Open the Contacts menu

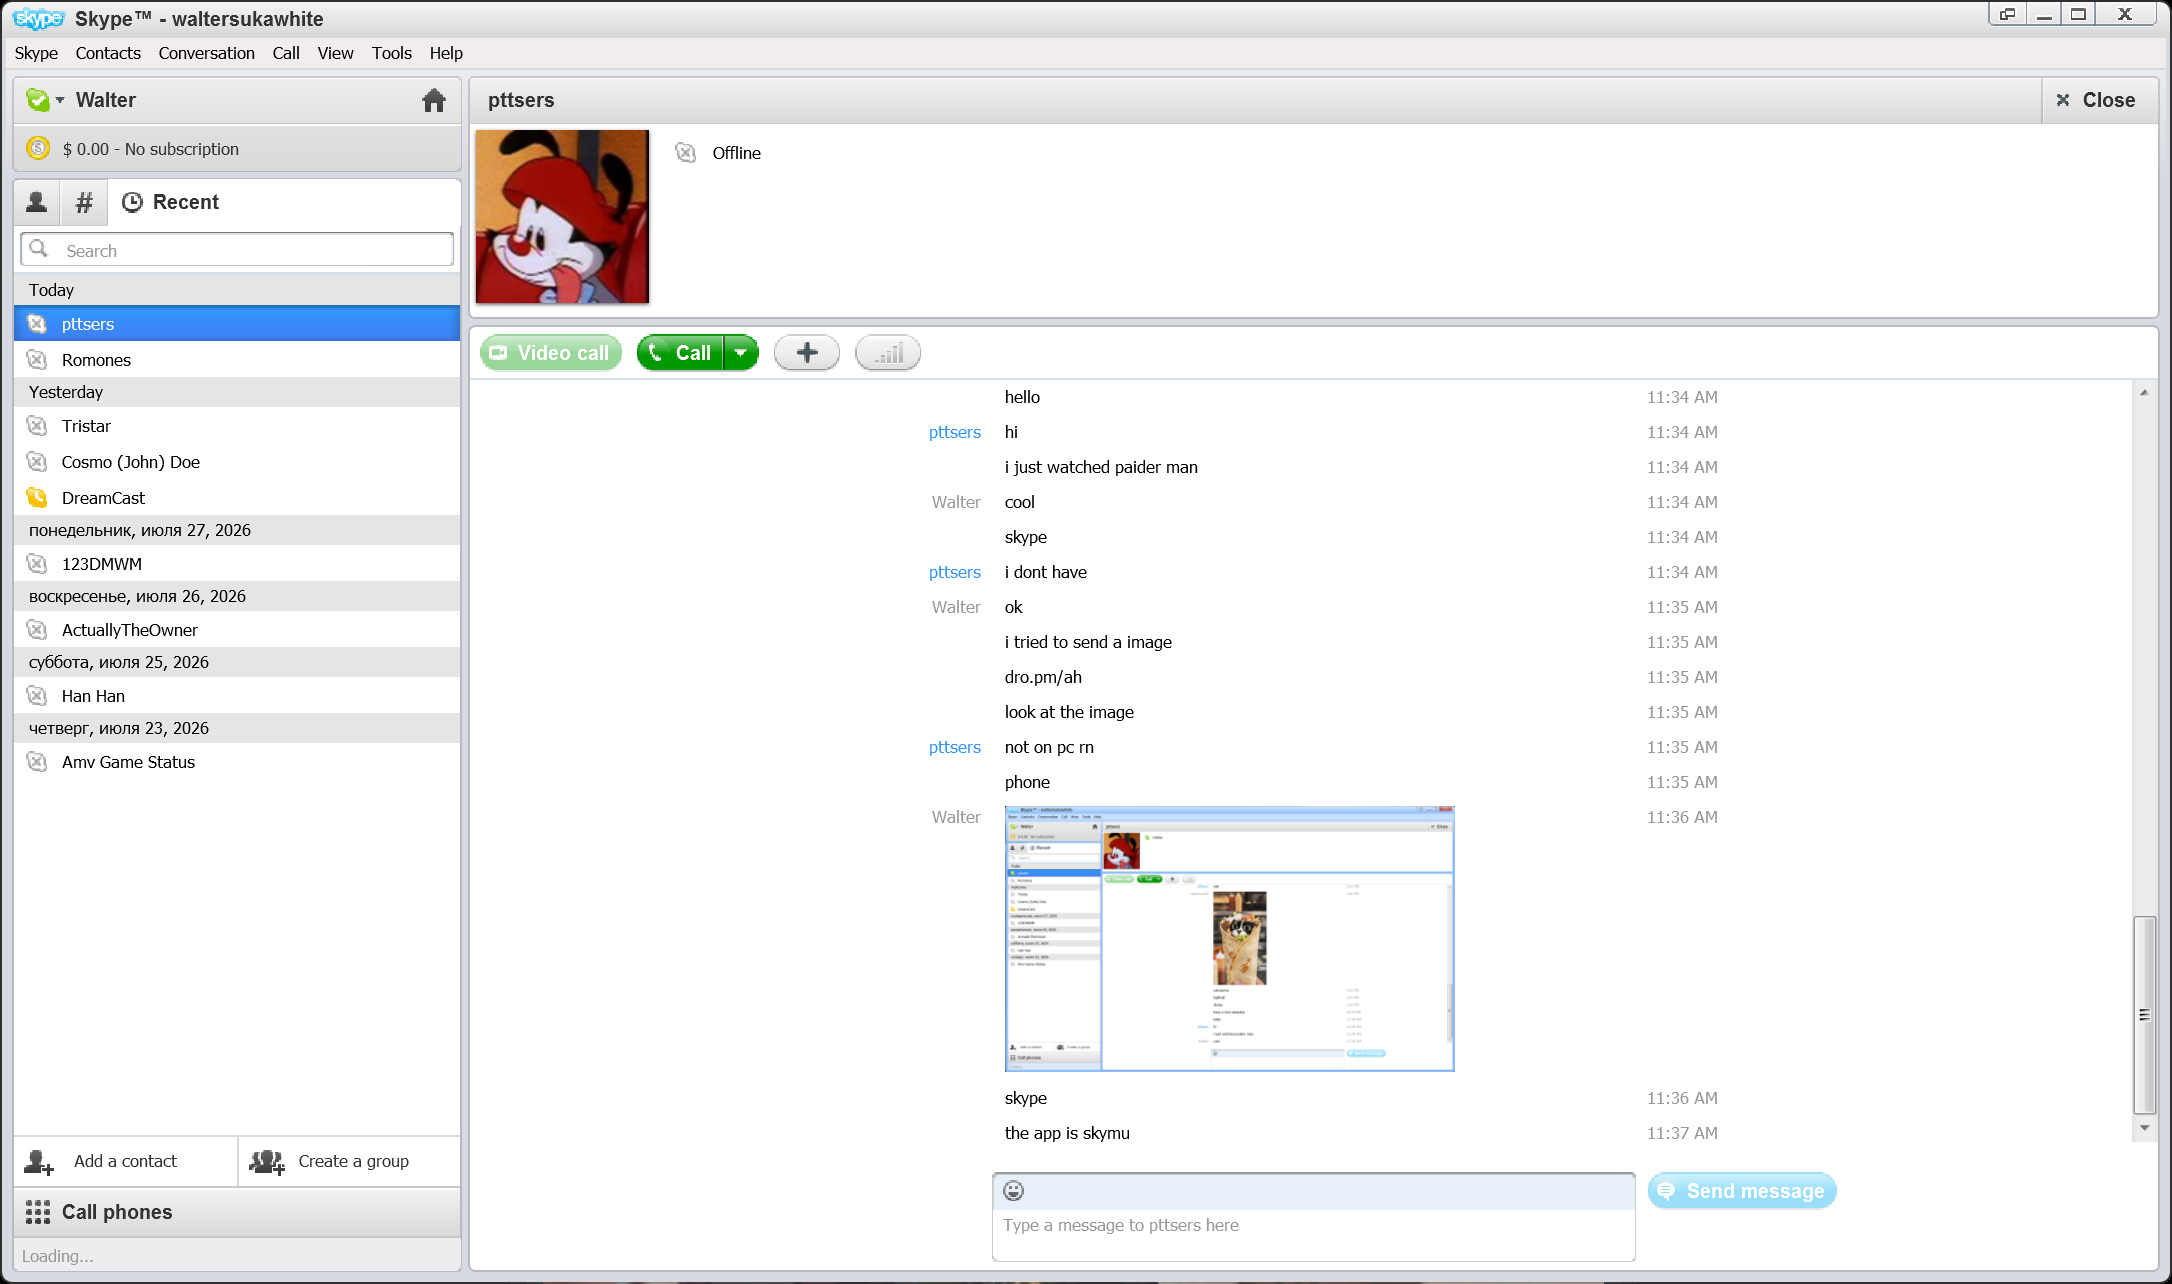point(108,53)
